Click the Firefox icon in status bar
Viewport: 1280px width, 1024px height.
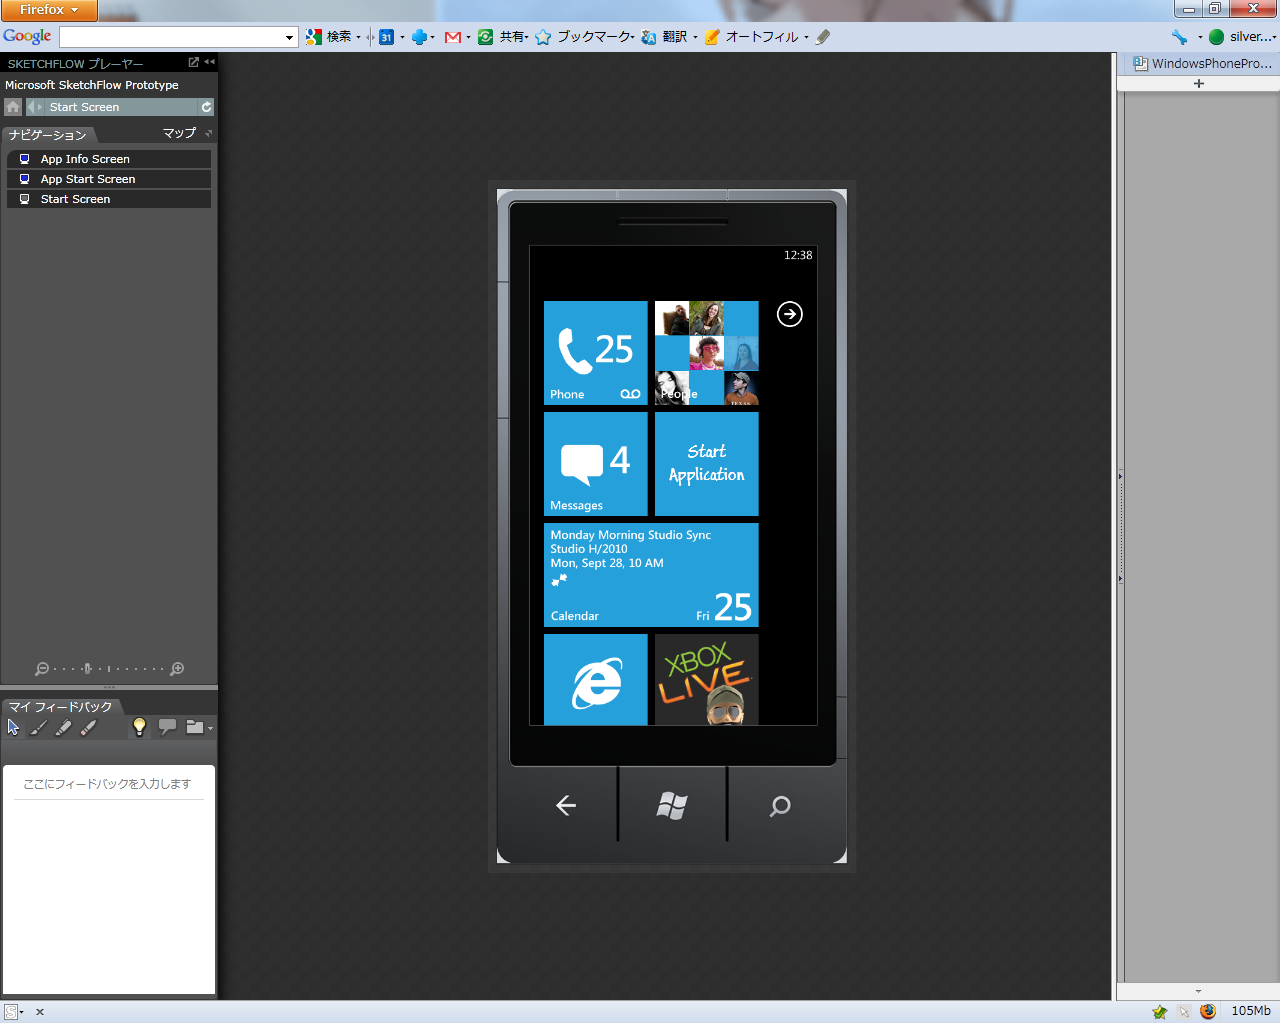1208,1011
